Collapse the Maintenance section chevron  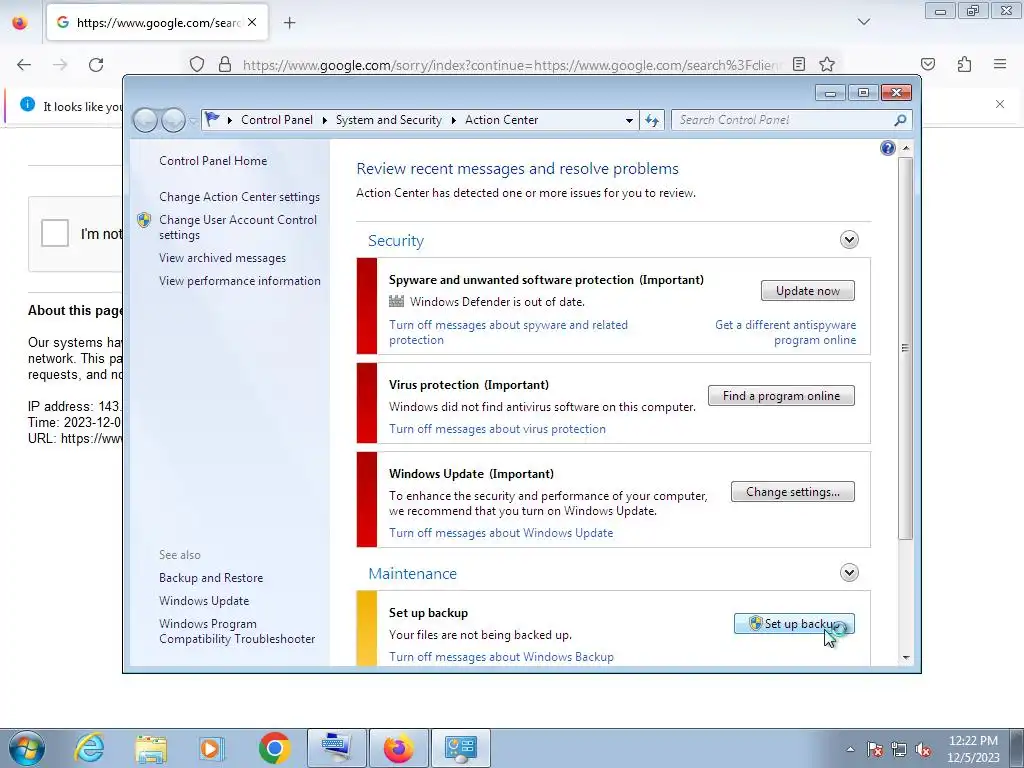(x=849, y=573)
